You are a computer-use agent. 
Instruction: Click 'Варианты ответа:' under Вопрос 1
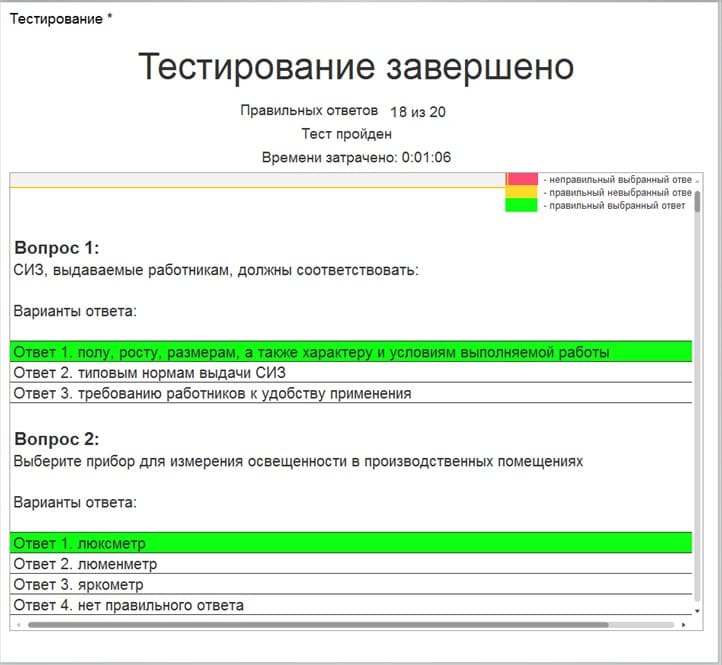click(75, 311)
